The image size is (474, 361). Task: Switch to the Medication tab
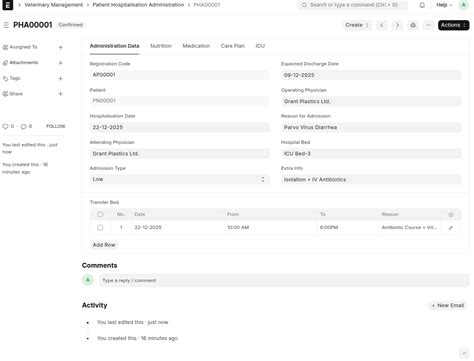pyautogui.click(x=196, y=46)
